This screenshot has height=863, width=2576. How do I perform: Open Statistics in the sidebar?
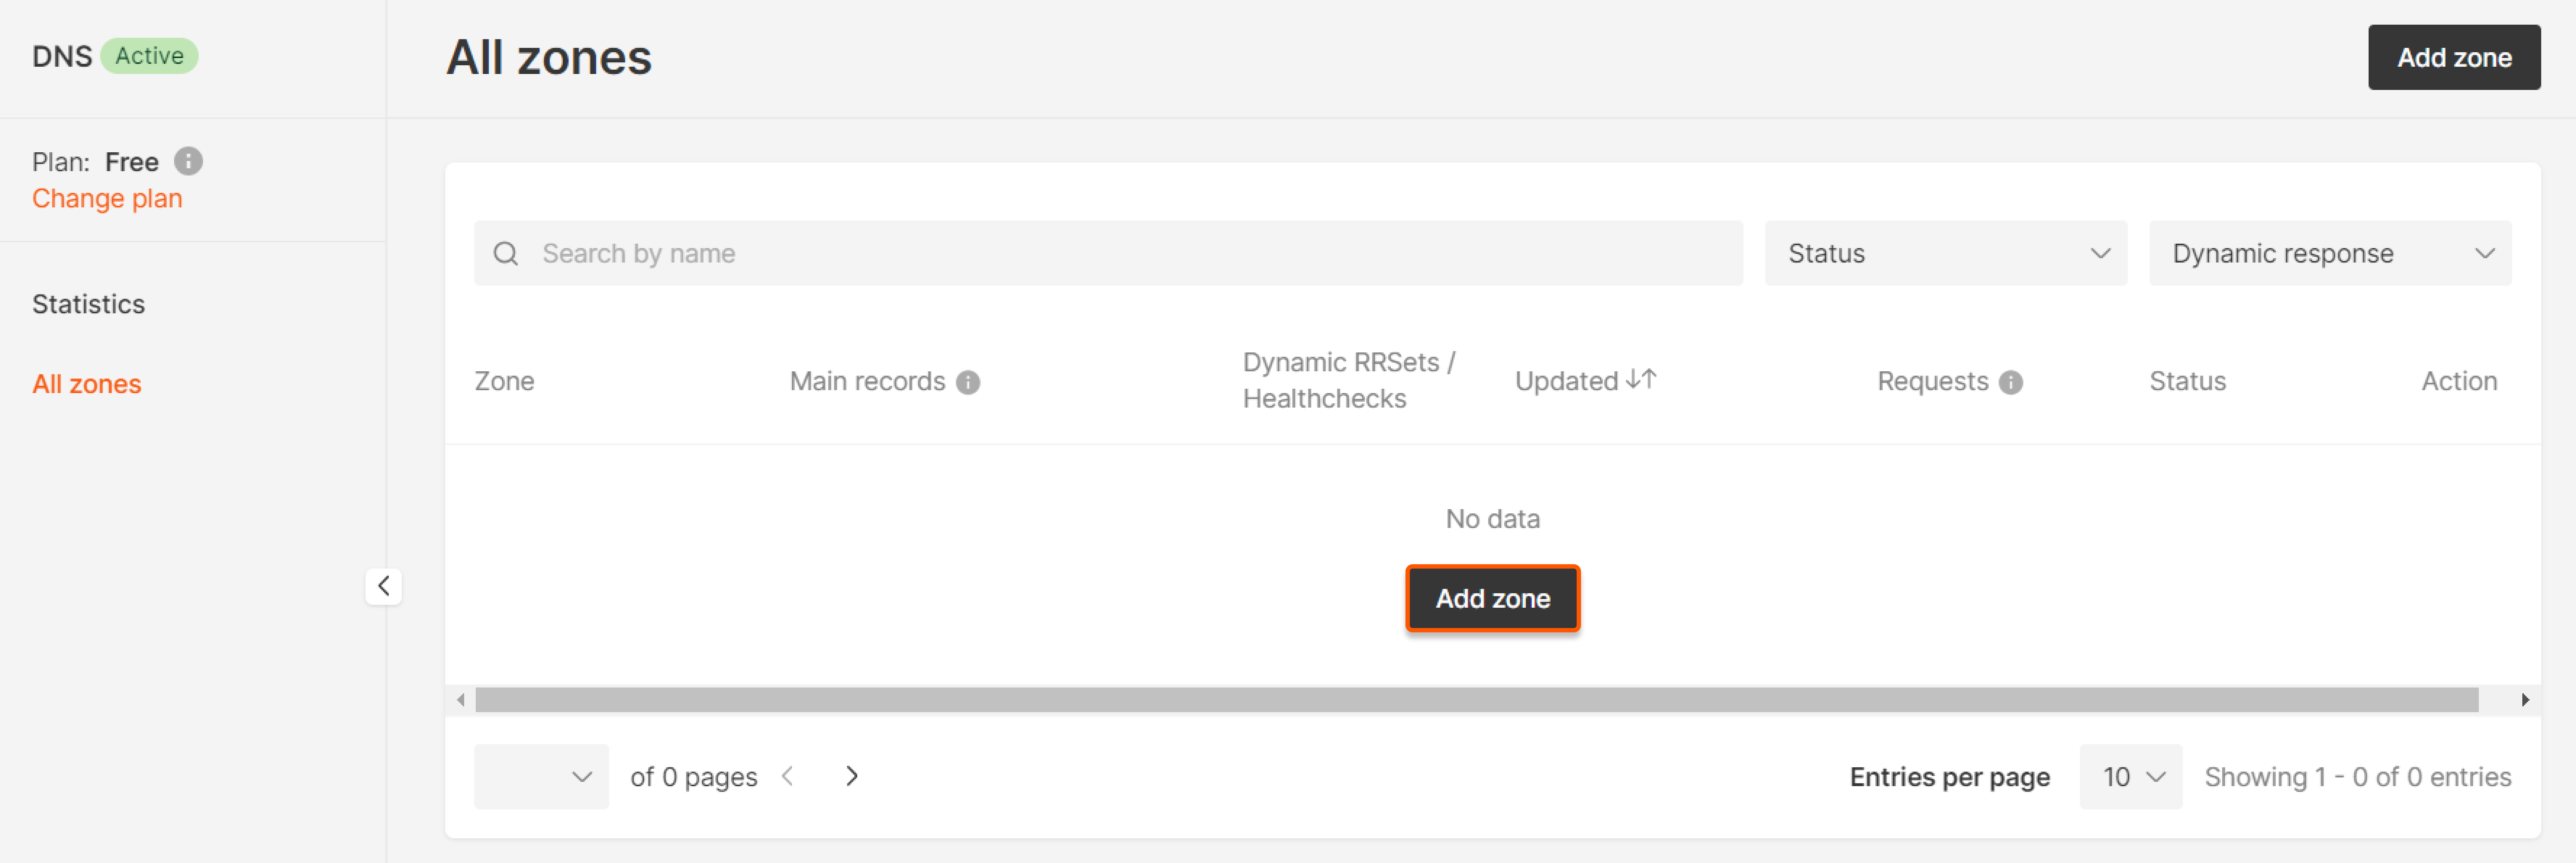pos(88,304)
